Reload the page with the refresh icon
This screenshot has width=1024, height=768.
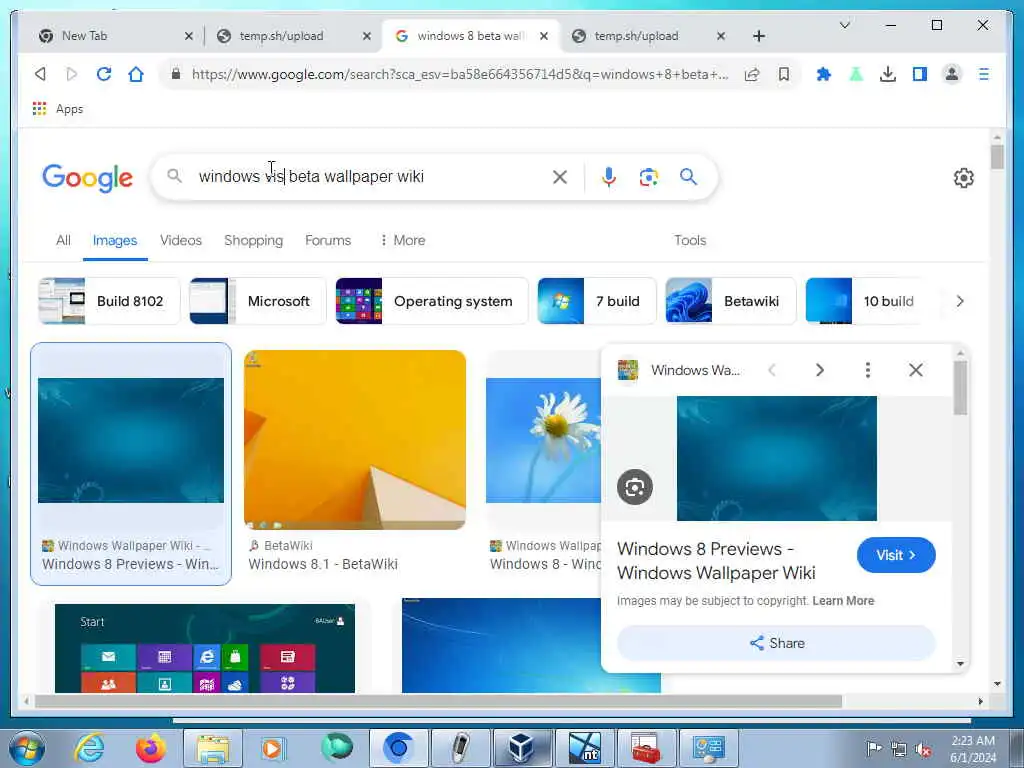coord(104,74)
